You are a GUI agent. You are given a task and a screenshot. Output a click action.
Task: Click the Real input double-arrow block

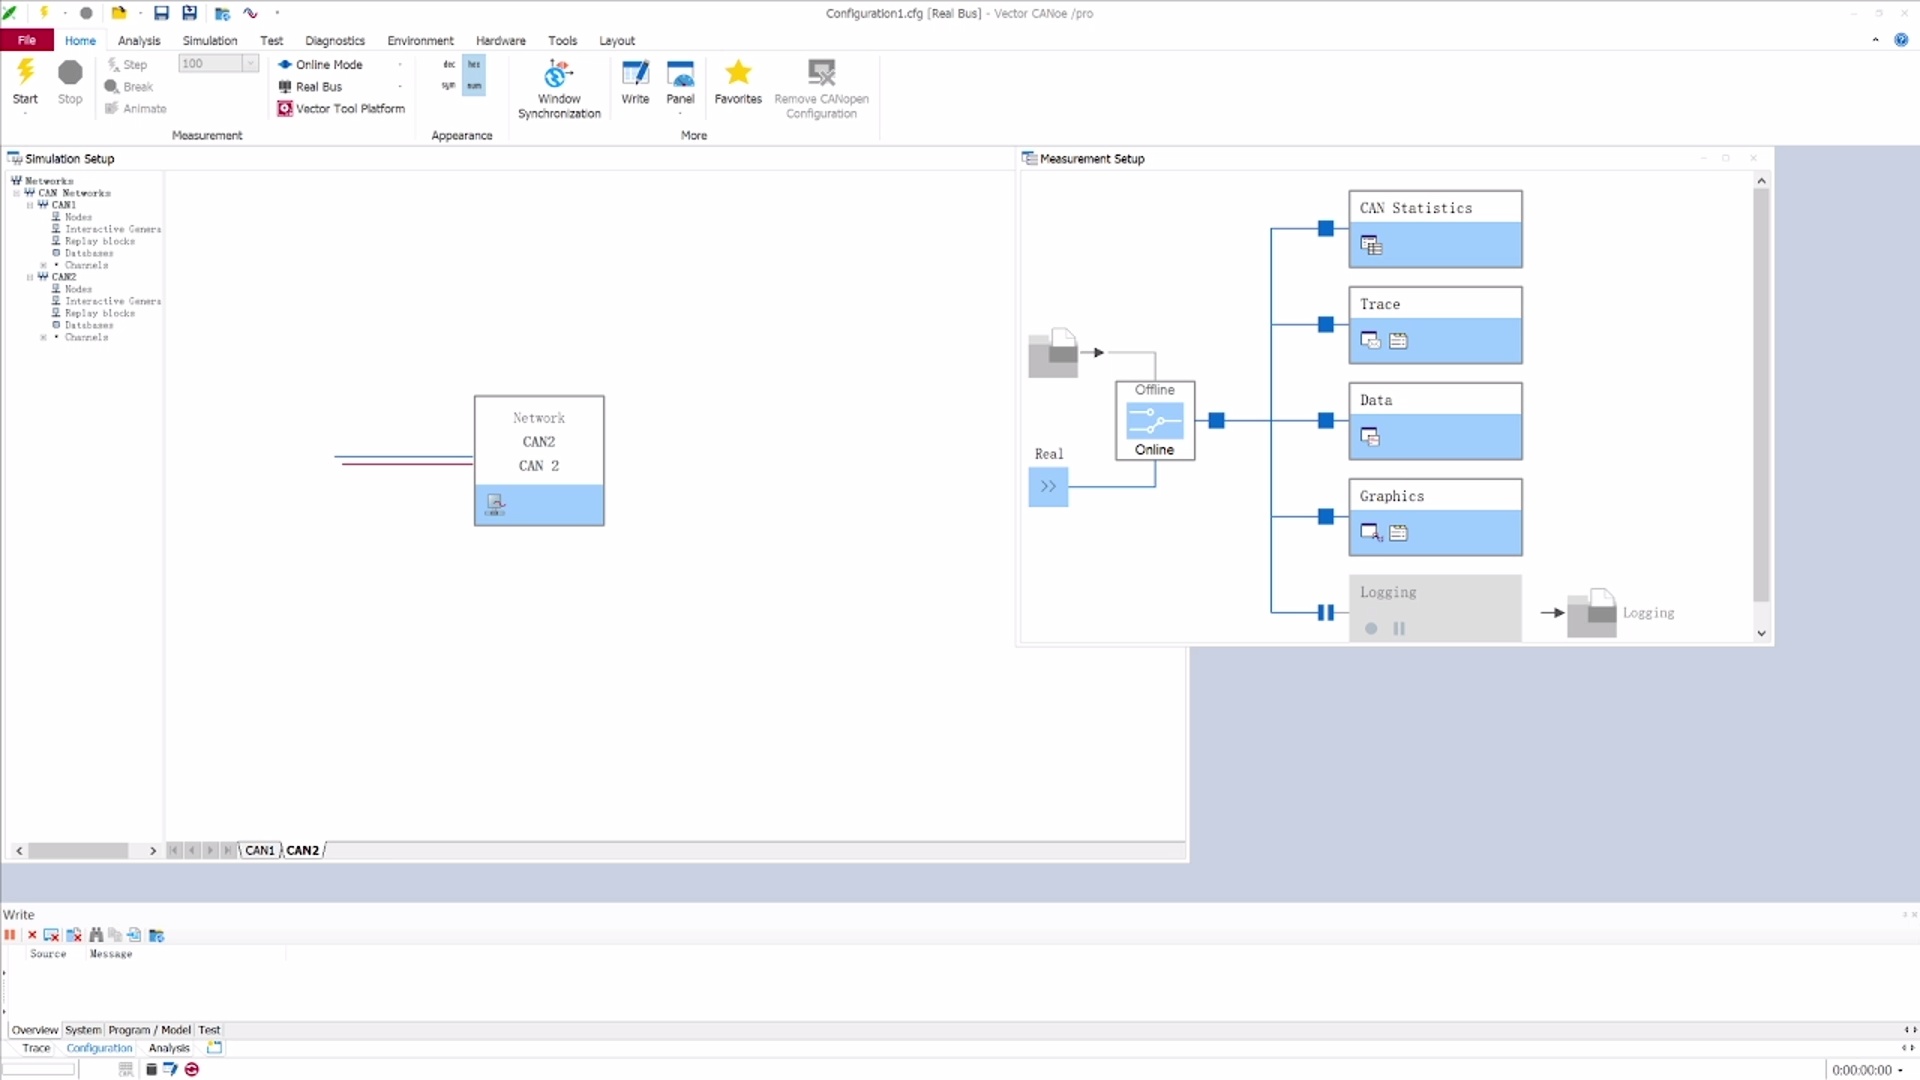pyautogui.click(x=1048, y=487)
